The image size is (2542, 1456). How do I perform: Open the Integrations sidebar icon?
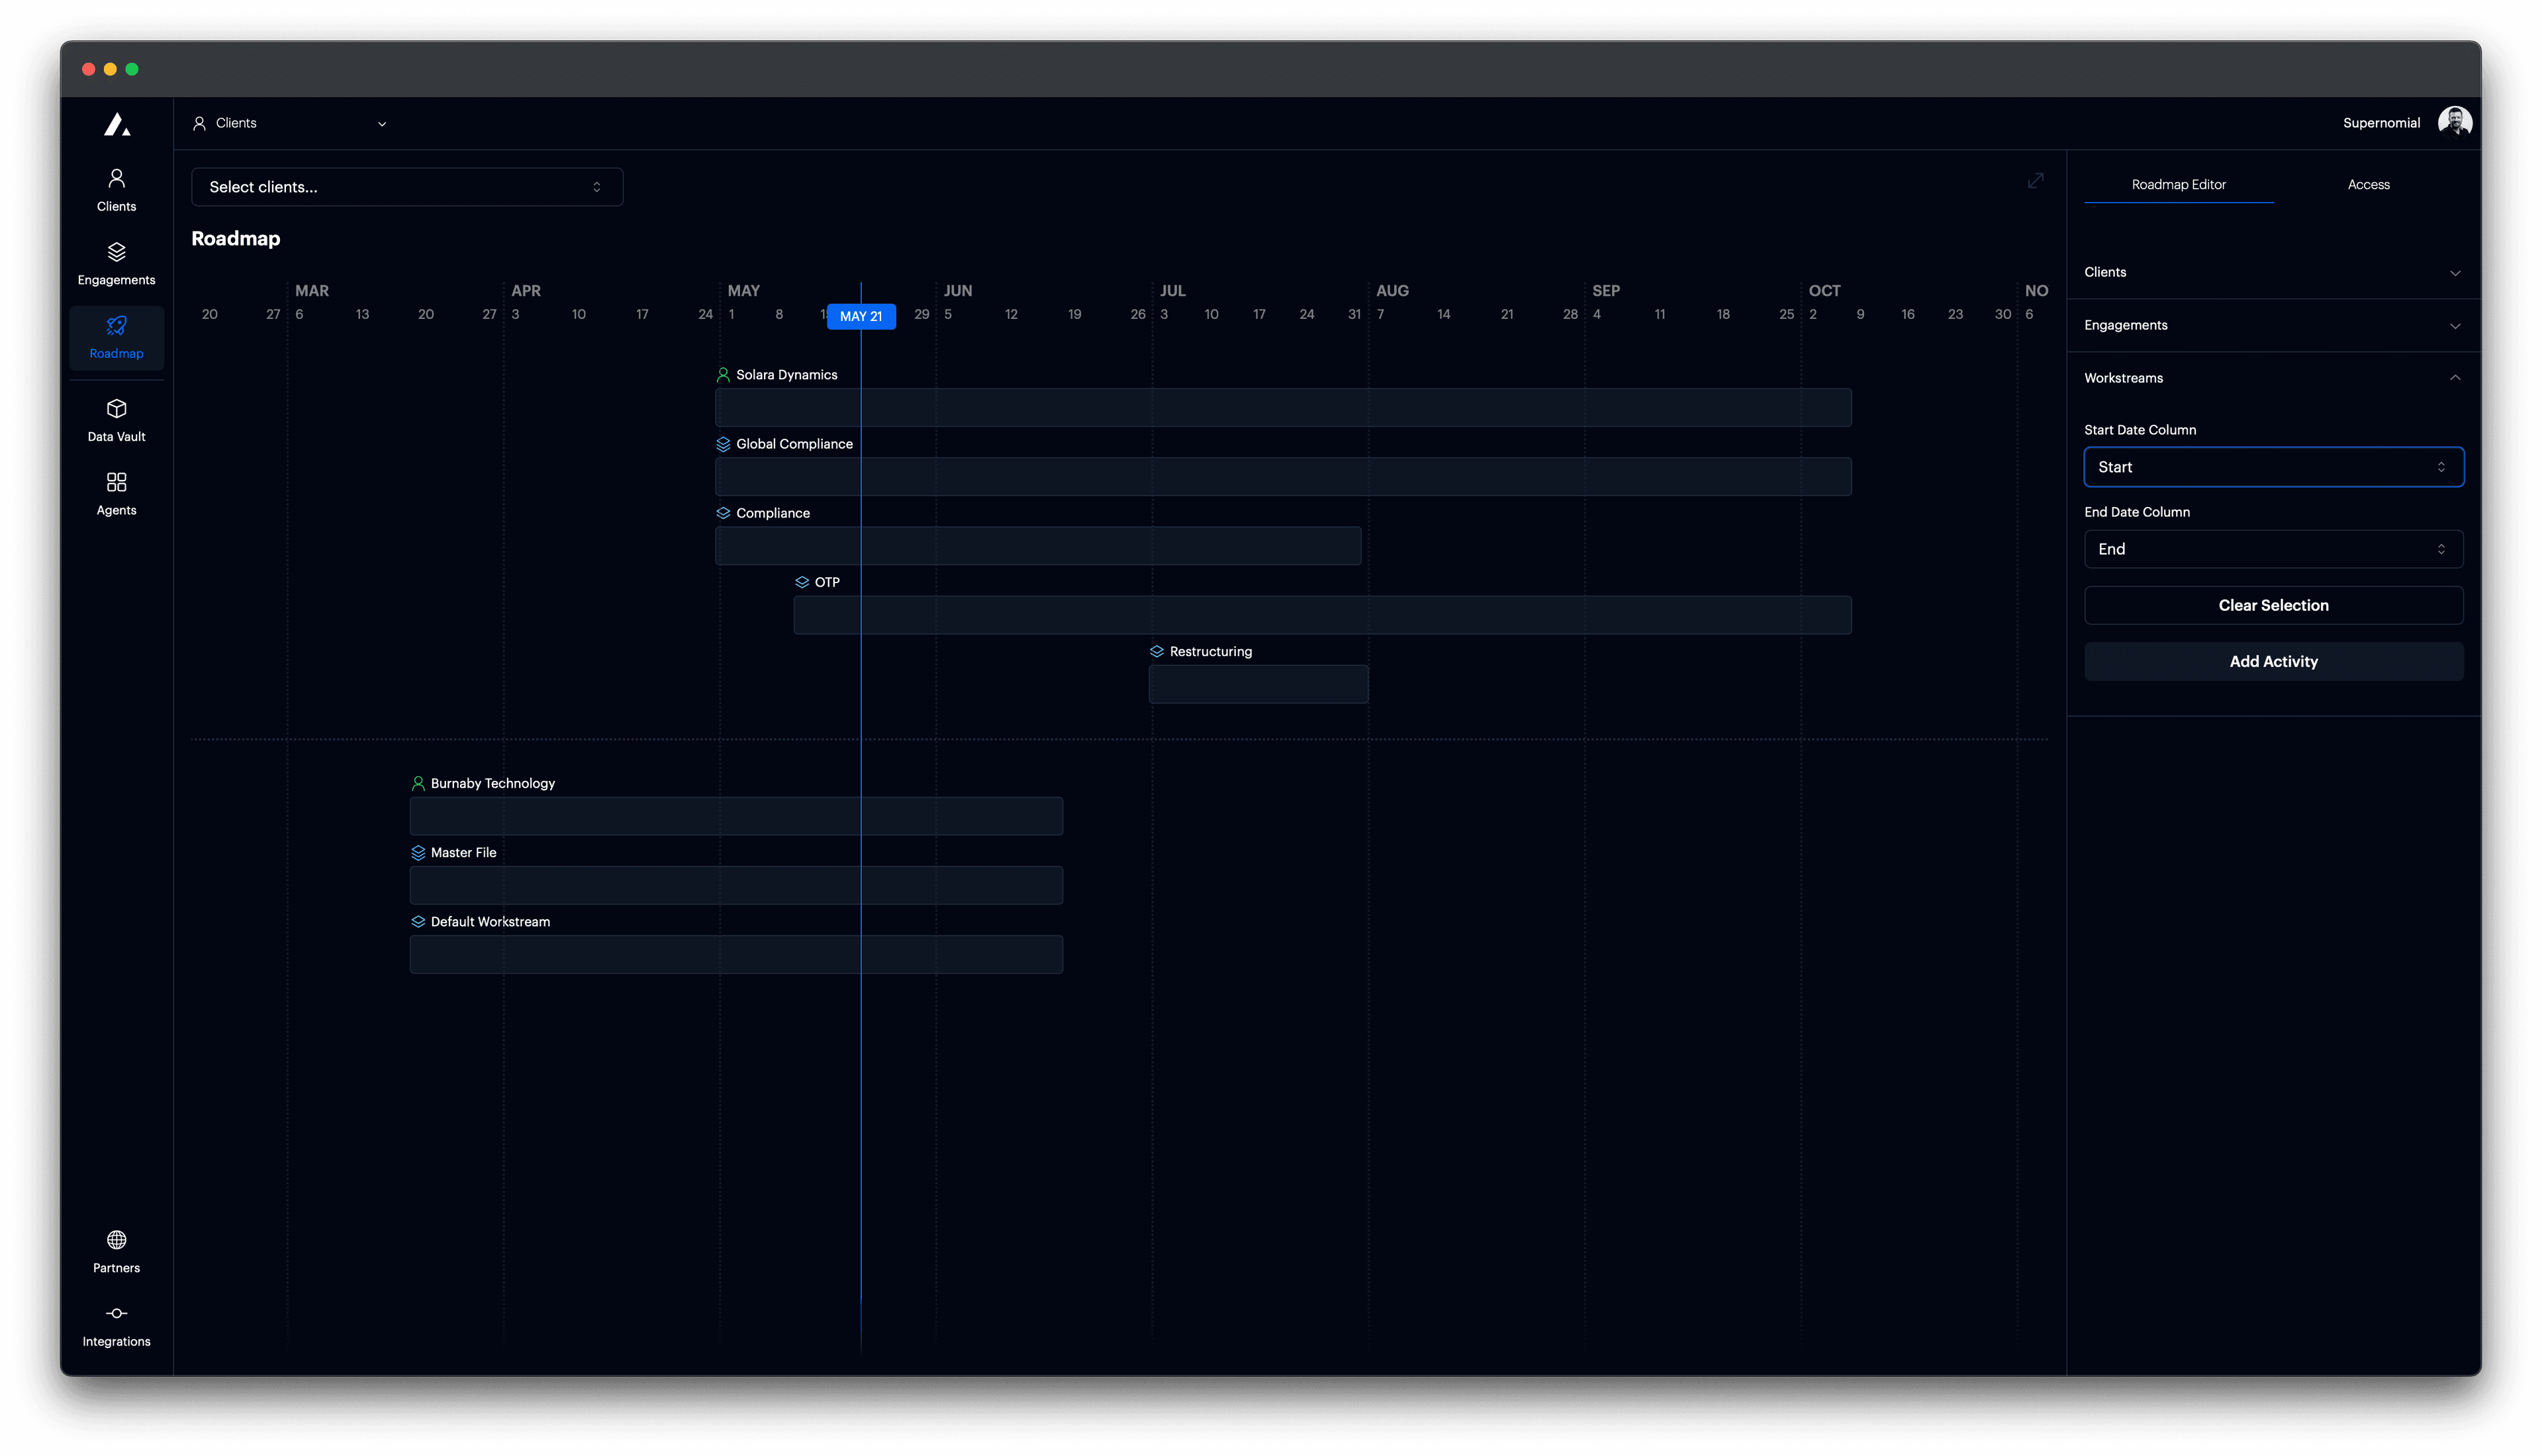116,1313
